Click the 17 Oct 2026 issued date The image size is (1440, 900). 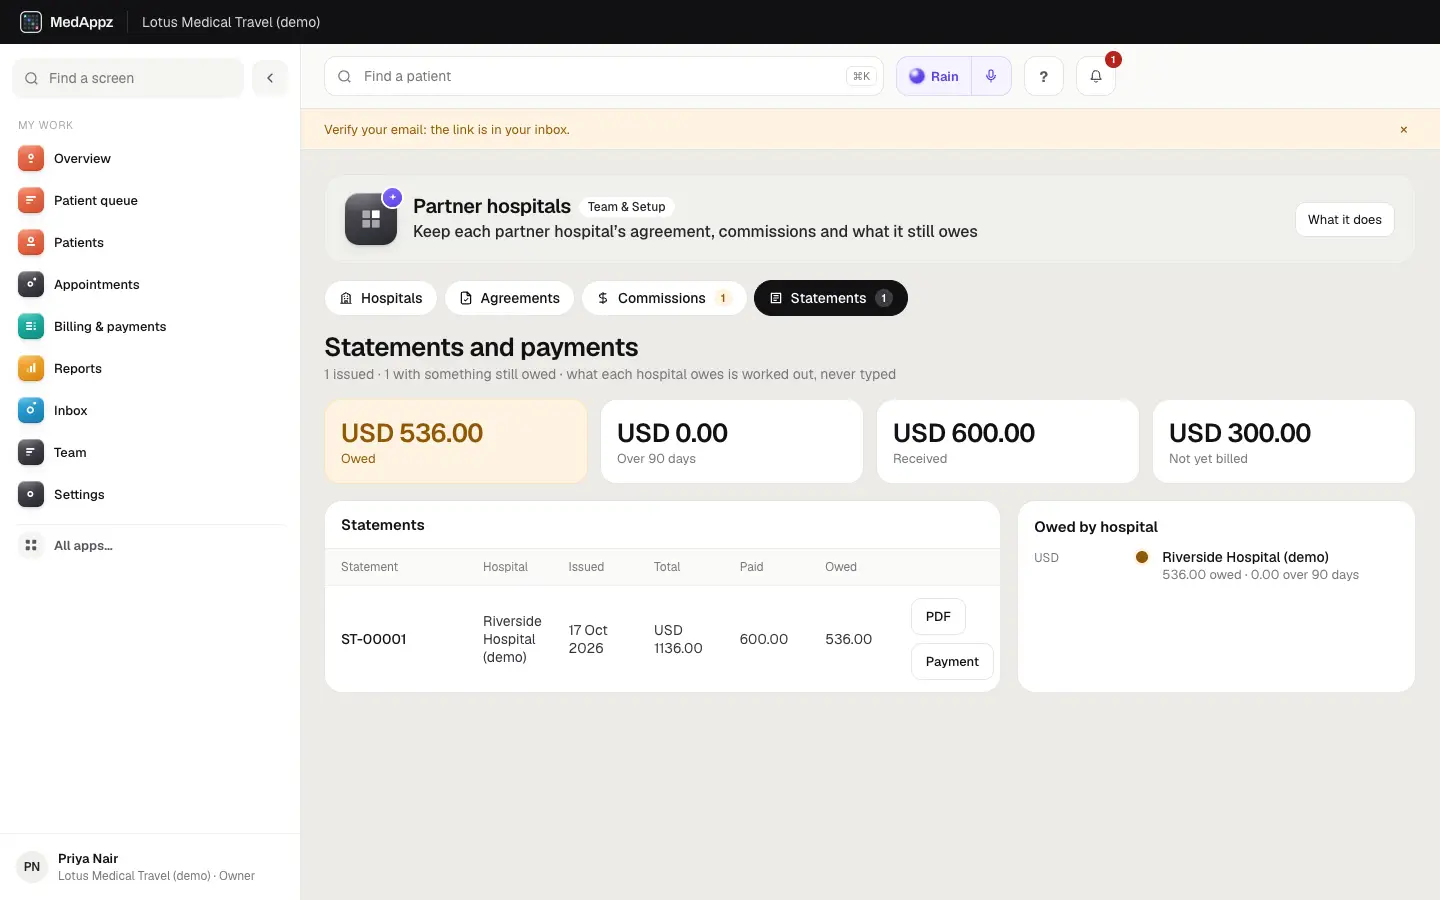point(588,639)
